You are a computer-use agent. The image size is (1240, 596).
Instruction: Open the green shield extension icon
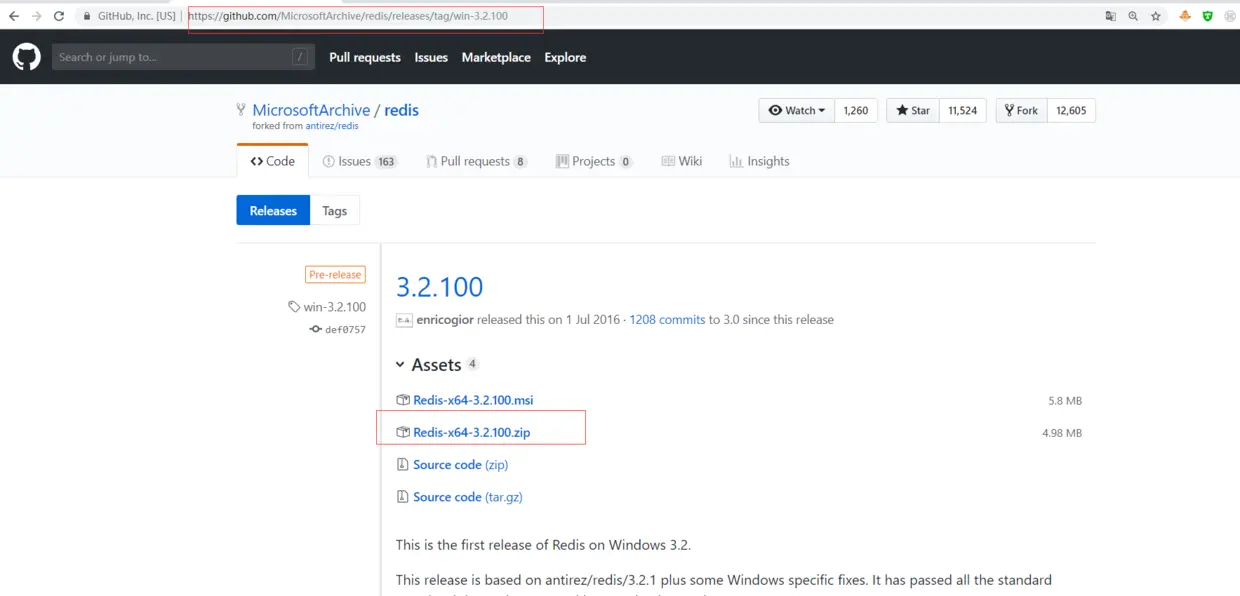[1208, 16]
